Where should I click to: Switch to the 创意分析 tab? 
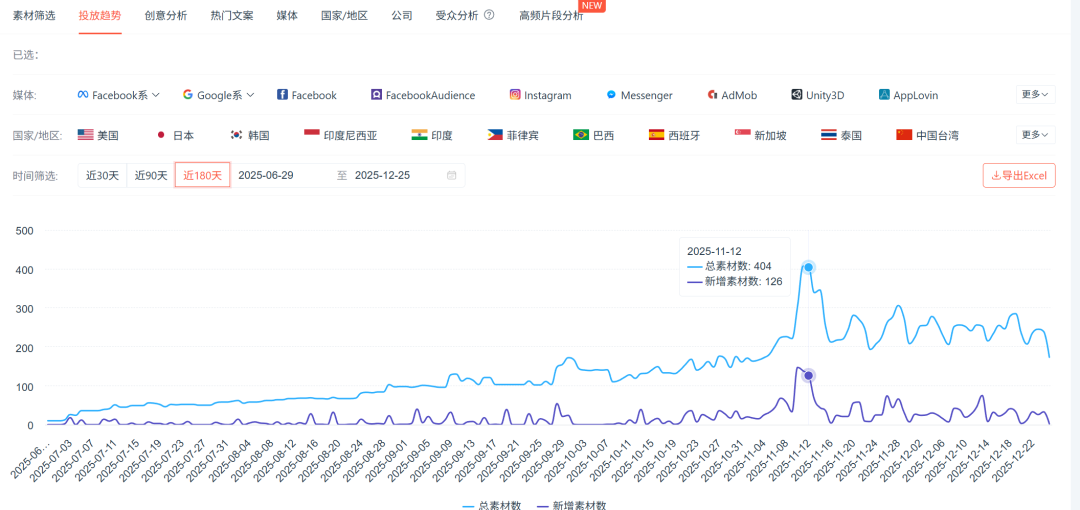point(165,16)
